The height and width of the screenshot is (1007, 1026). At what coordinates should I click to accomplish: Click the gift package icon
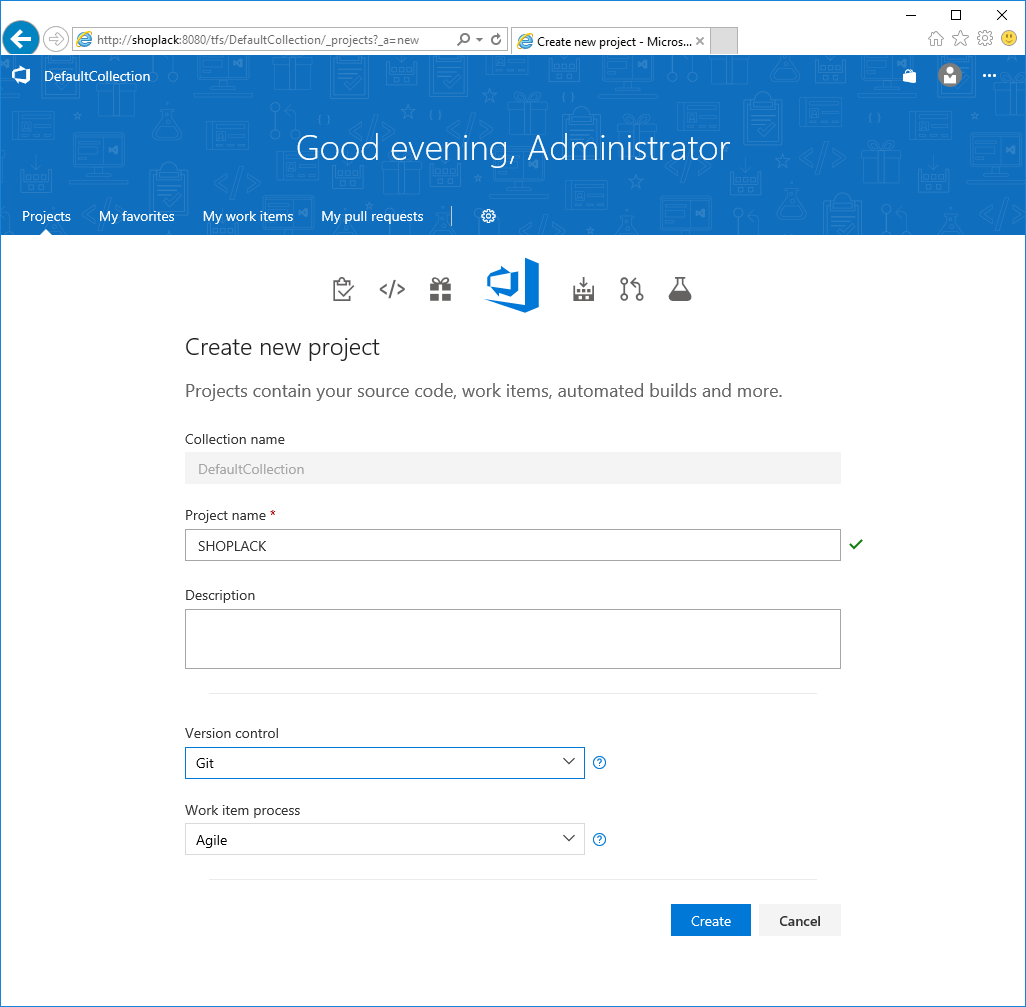pos(440,289)
